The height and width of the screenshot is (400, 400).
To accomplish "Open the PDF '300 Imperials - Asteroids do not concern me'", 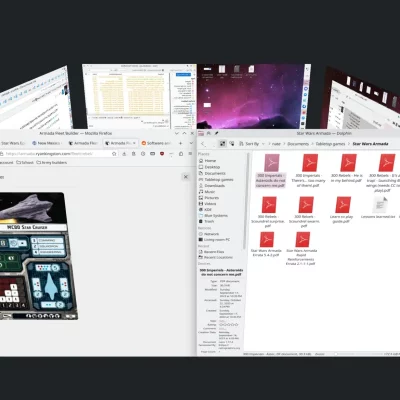I will click(271, 171).
